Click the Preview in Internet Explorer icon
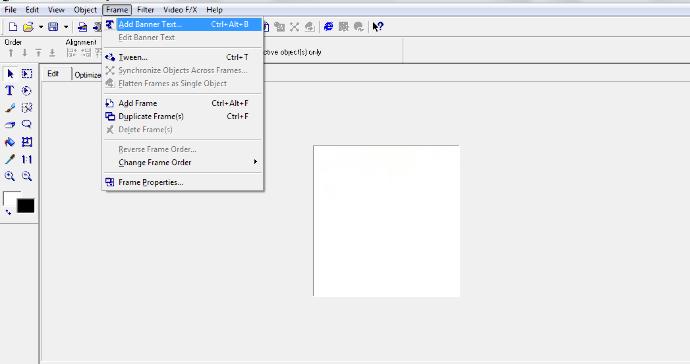 pos(328,27)
